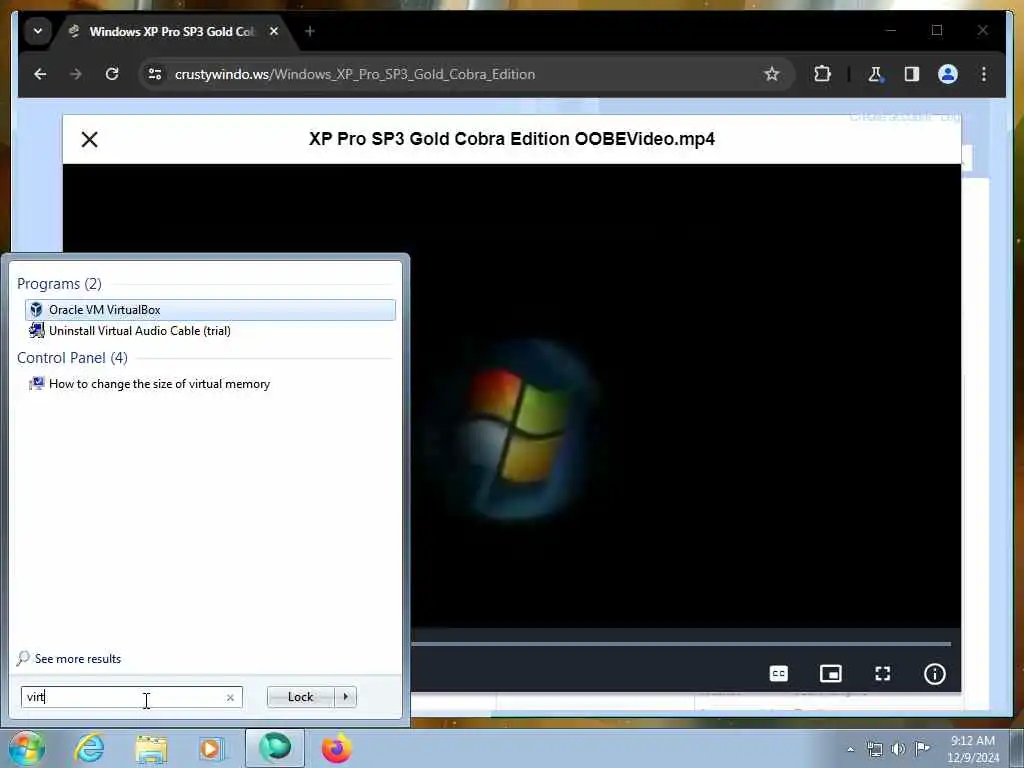Launch Windows Media Player from taskbar
Image resolution: width=1024 pixels, height=768 pixels.
(211, 748)
